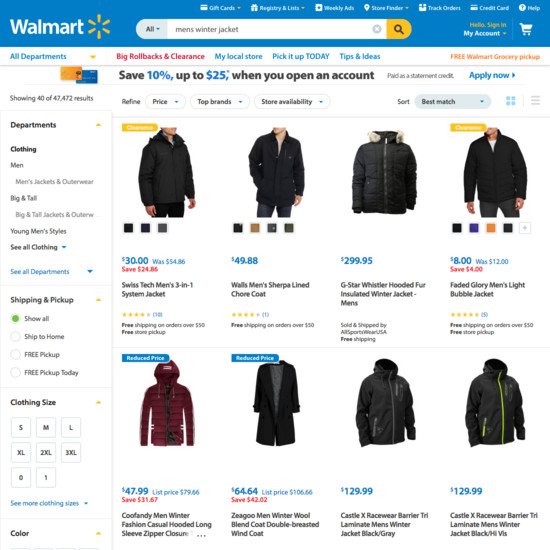This screenshot has width=550, height=550.
Task: Collapse the Clothing Size section
Action: click(x=99, y=402)
